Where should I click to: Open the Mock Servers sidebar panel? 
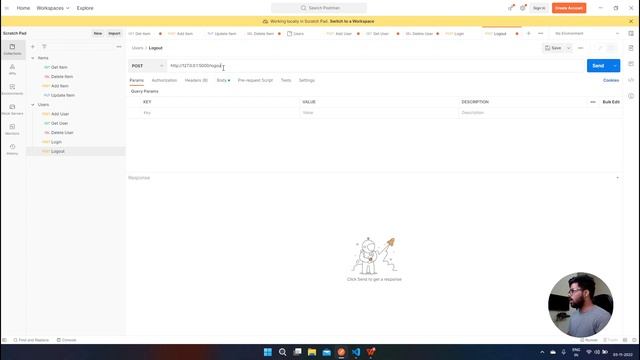point(13,109)
